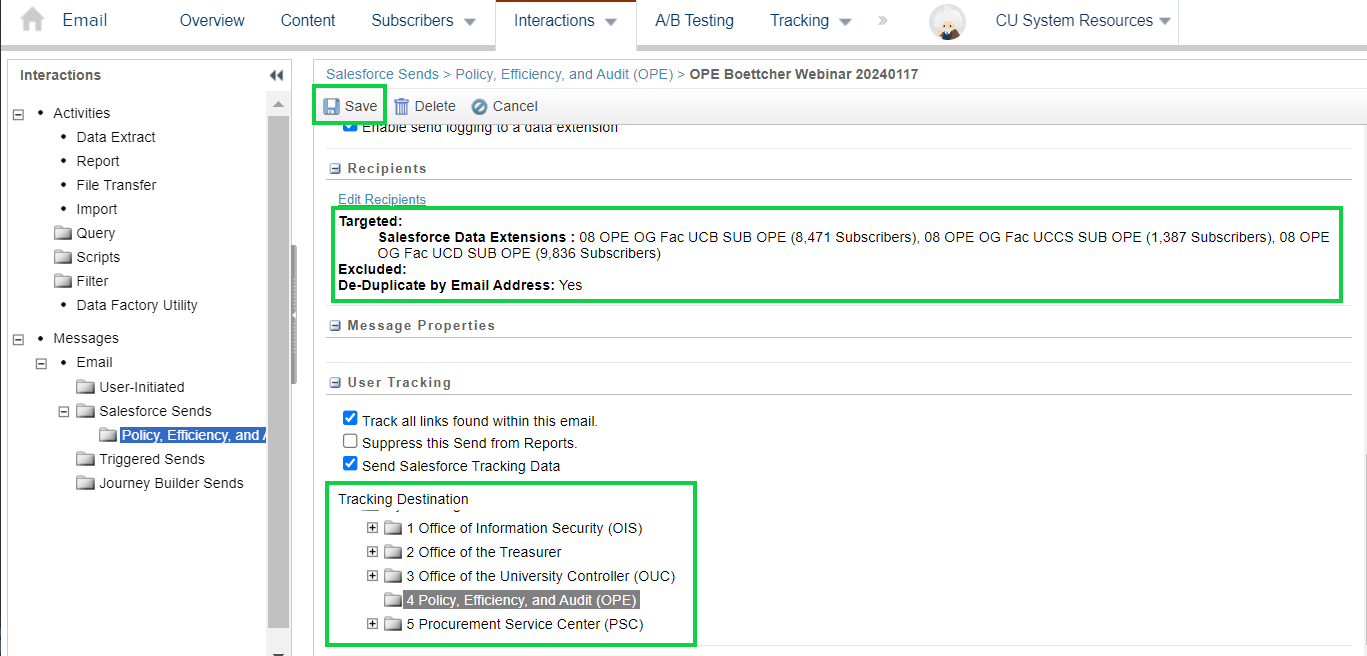Click the left panel vertical scrollbar
The image size is (1367, 656).
point(279,370)
